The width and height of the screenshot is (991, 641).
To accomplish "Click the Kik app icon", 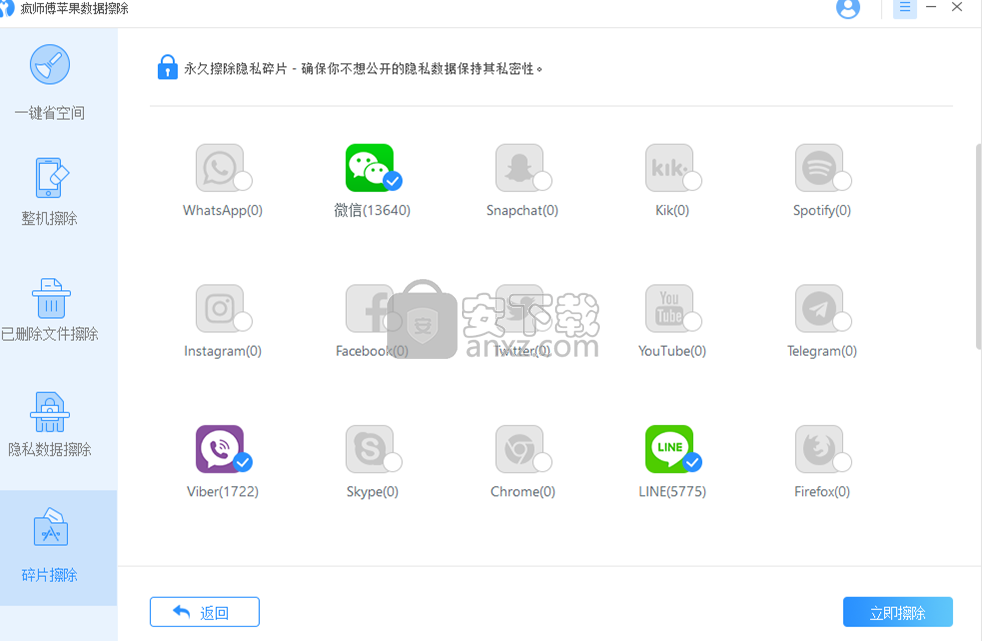I will click(x=669, y=168).
